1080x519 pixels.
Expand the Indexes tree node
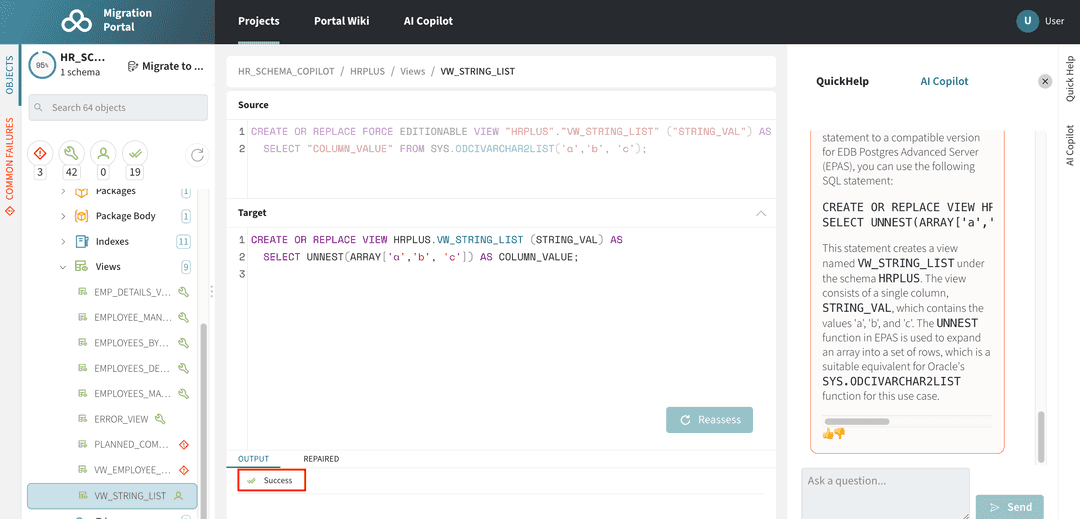point(63,241)
